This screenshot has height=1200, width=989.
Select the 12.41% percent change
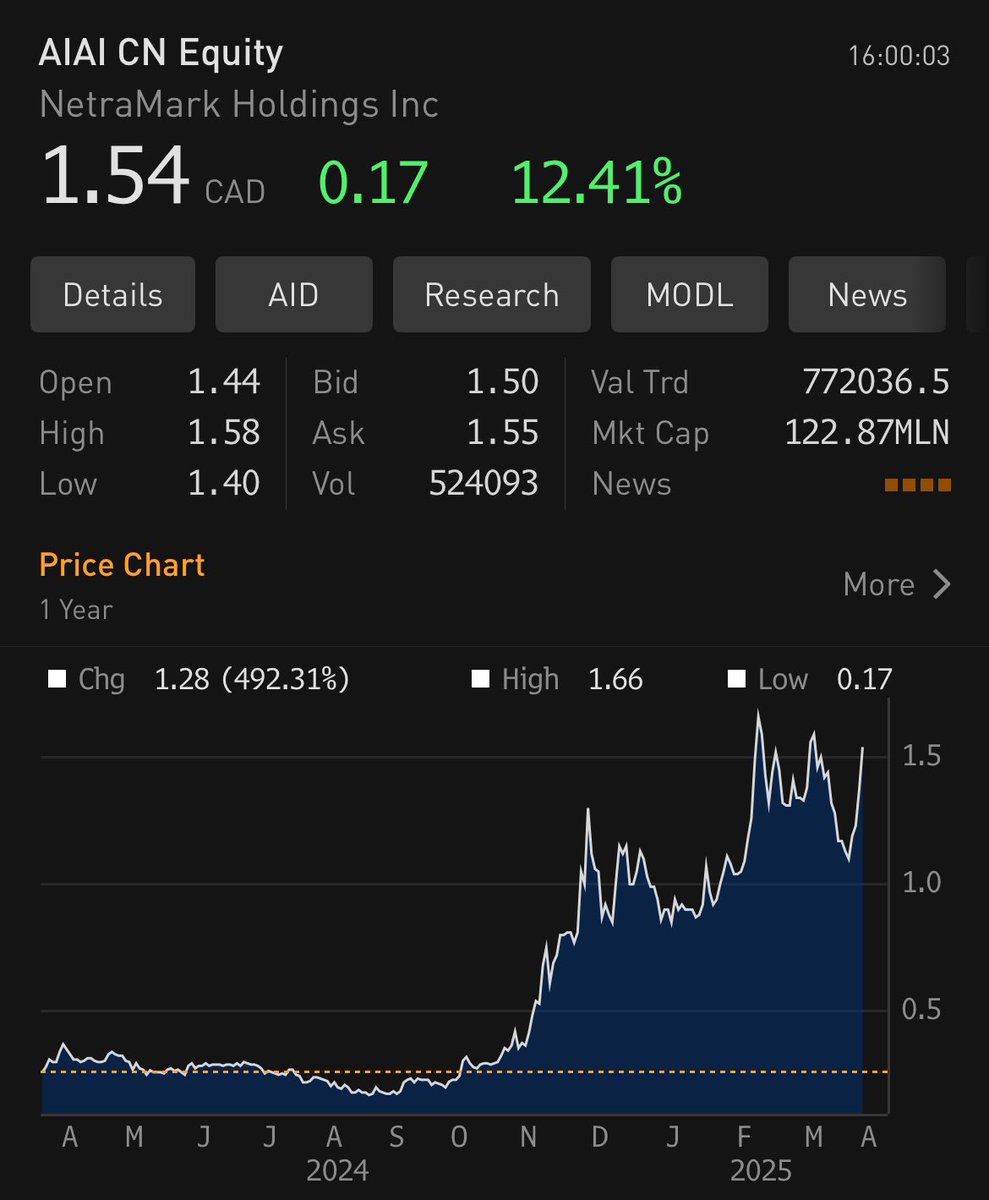point(597,183)
